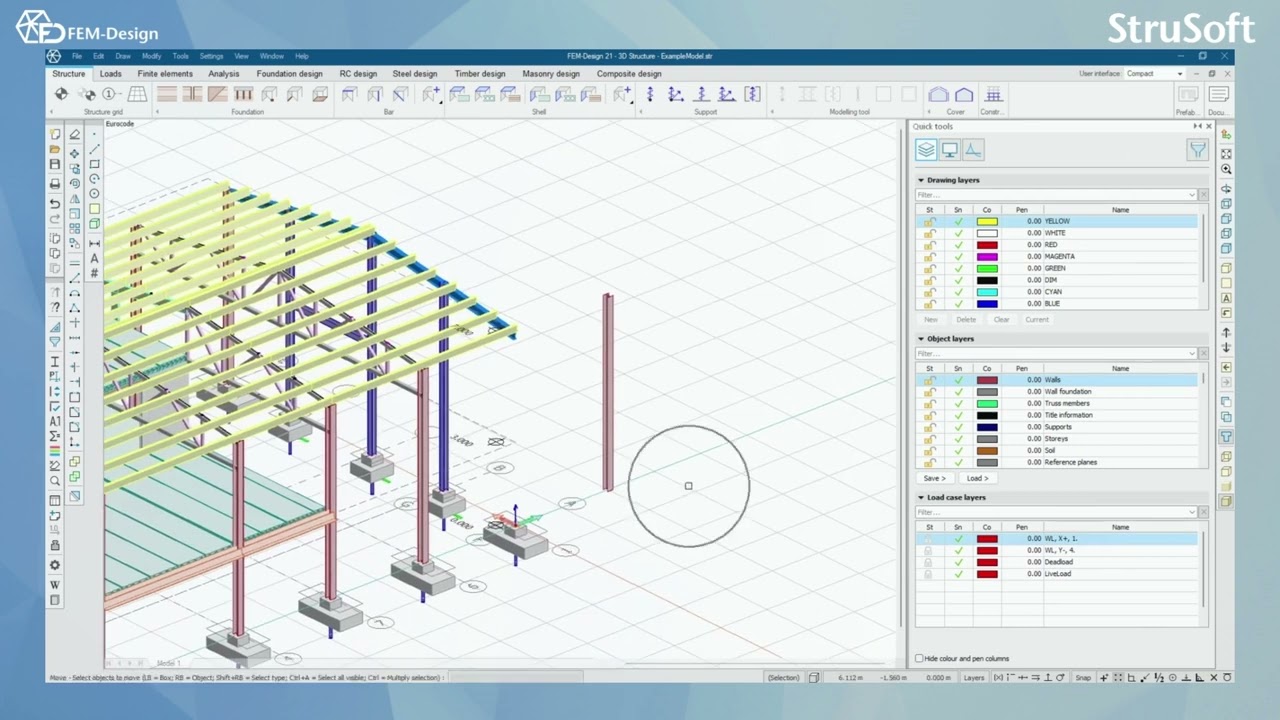Click the W icon in left toolbar
1280x720 pixels.
click(x=55, y=585)
